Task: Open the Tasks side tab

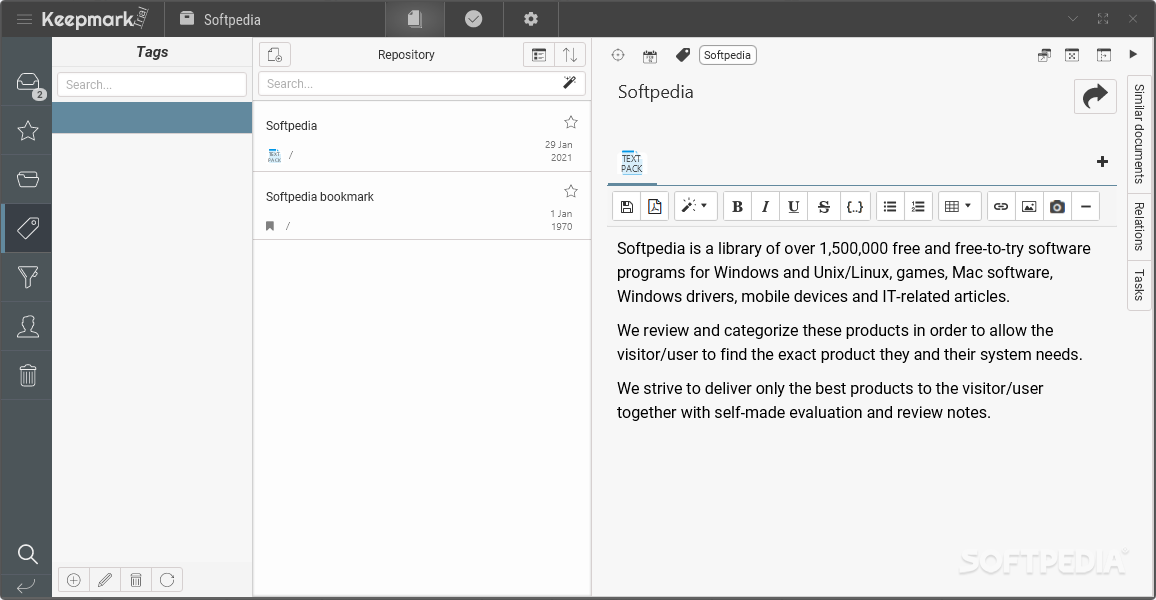Action: click(x=1139, y=285)
